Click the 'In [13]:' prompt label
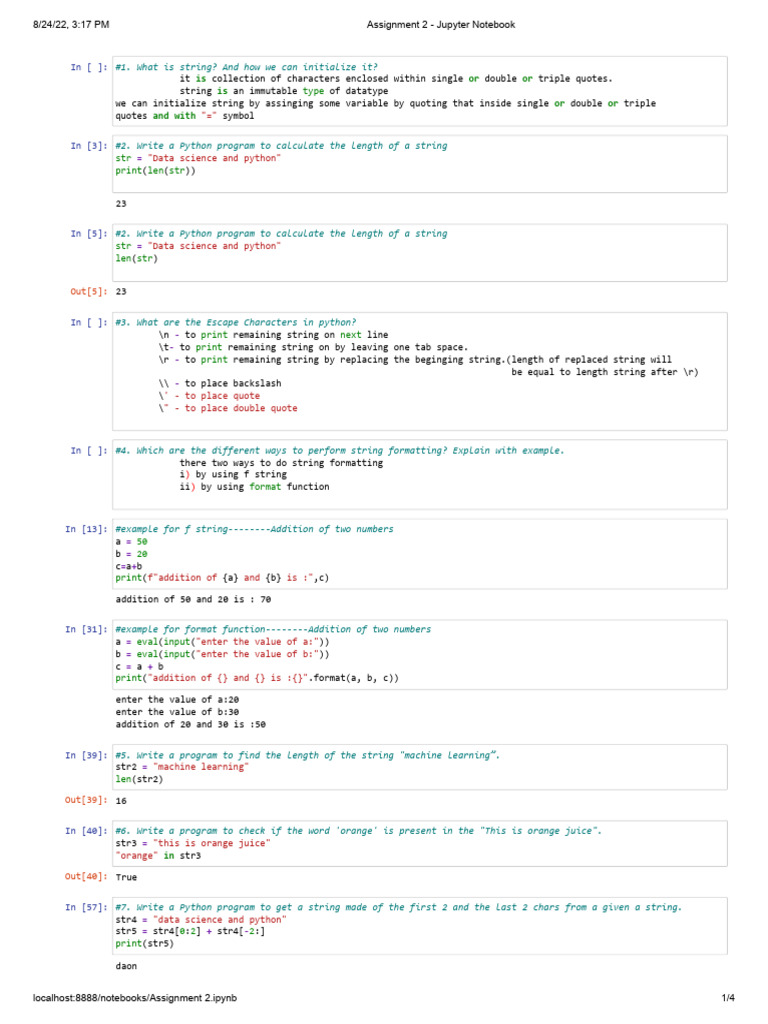 (86, 529)
